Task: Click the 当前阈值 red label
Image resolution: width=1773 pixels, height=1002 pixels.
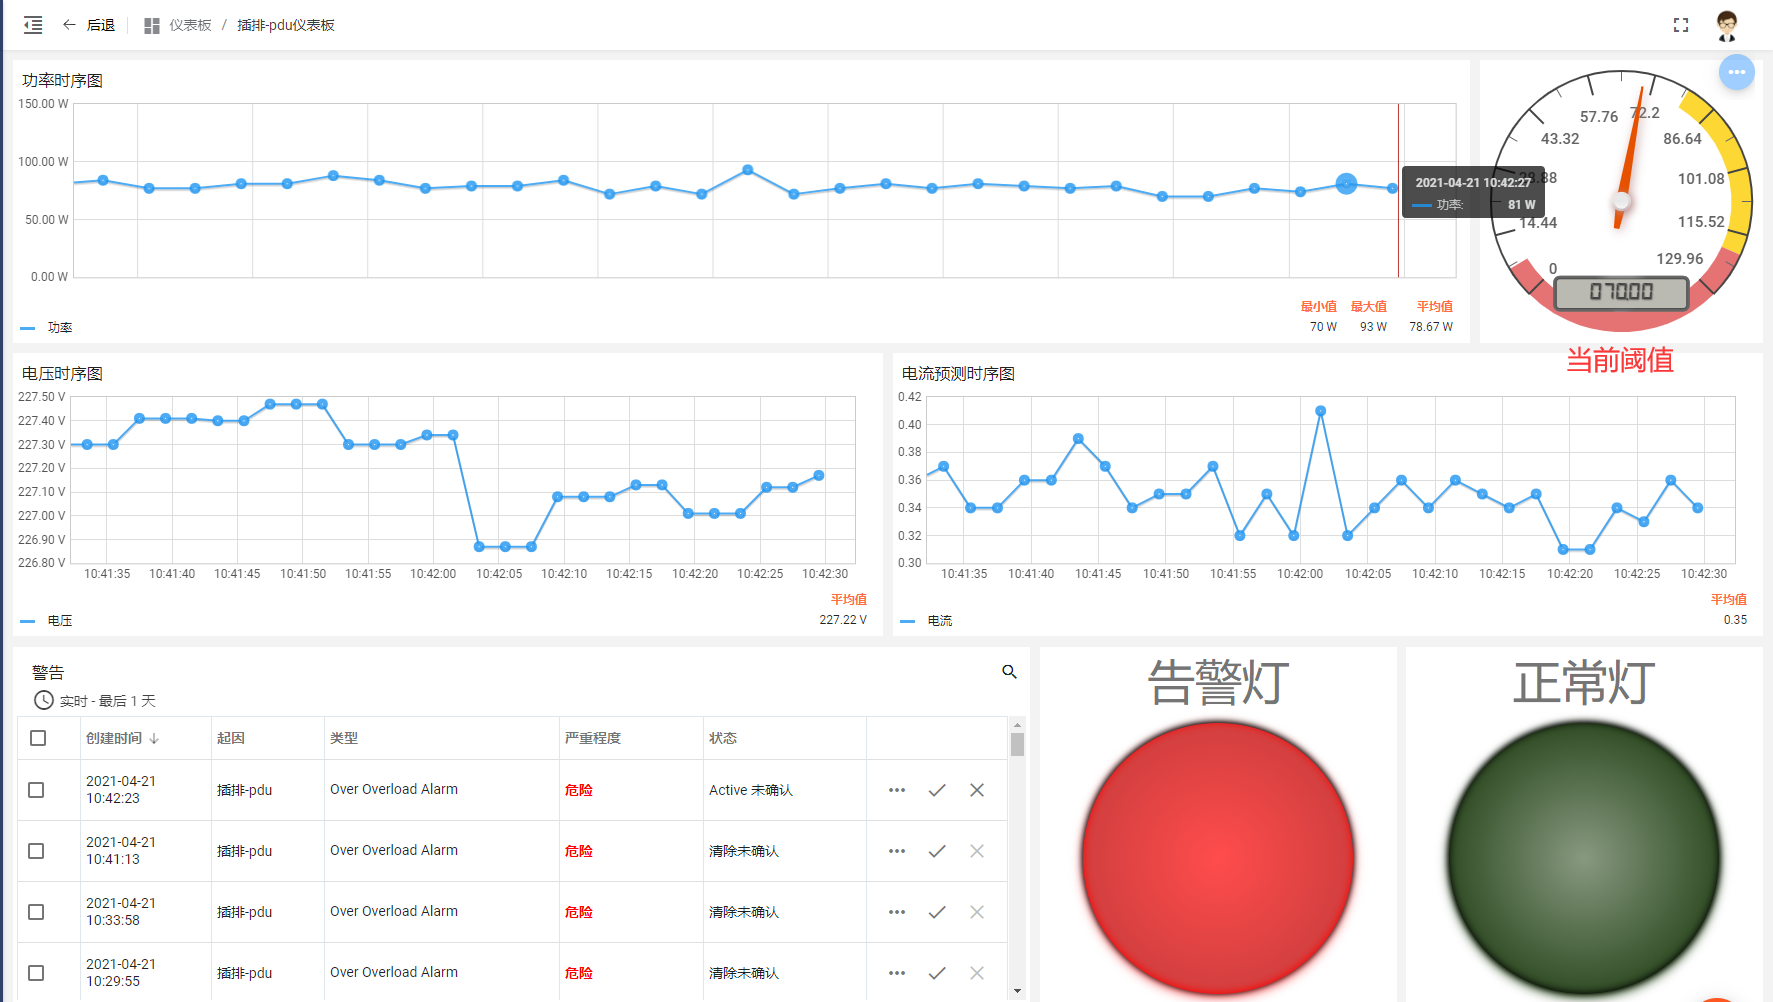Action: tap(1619, 360)
